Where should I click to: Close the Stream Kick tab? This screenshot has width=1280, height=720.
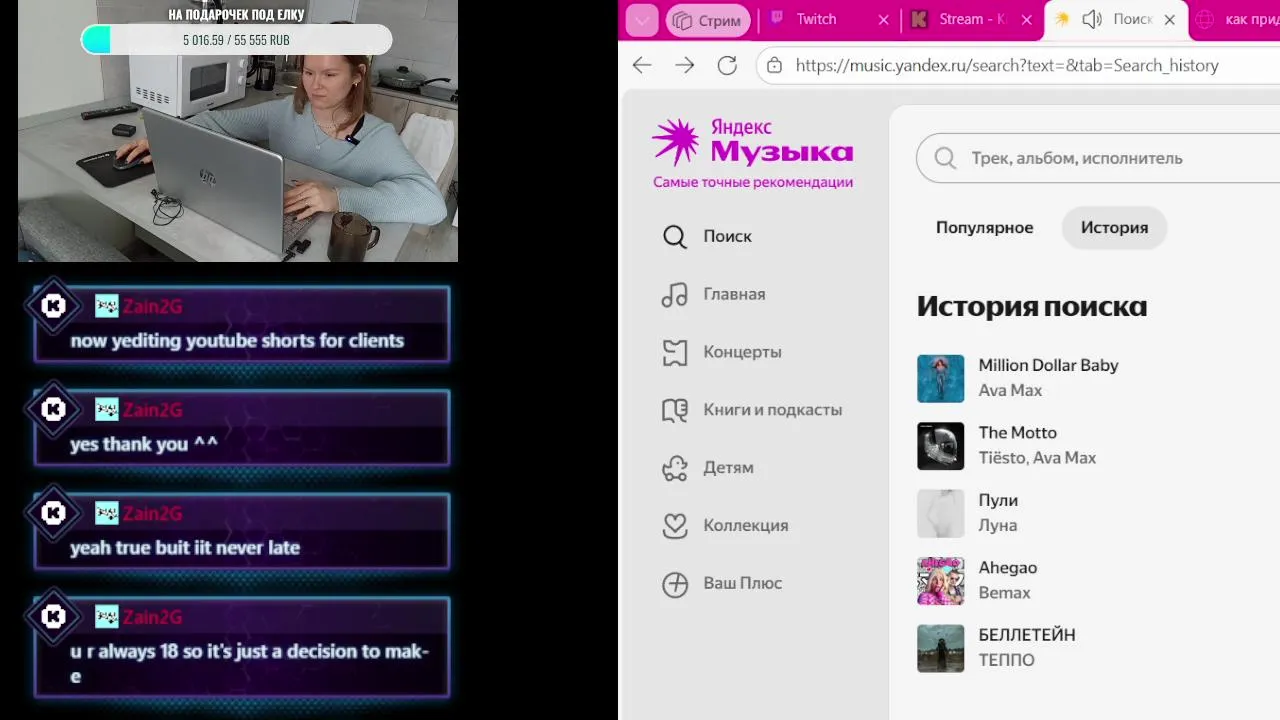pos(1026,19)
